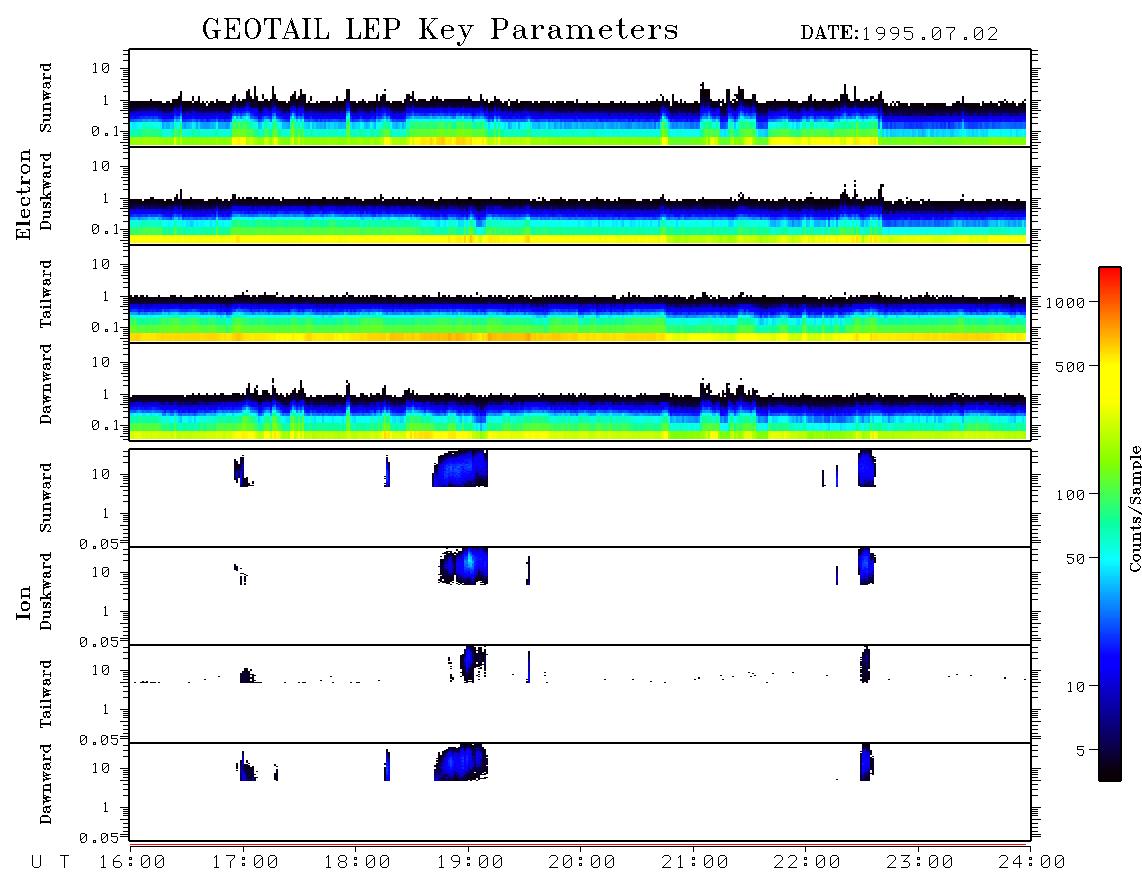Image resolution: width=1142 pixels, height=880 pixels.
Task: Click the Electron Tailward panel label
Action: coord(46,294)
